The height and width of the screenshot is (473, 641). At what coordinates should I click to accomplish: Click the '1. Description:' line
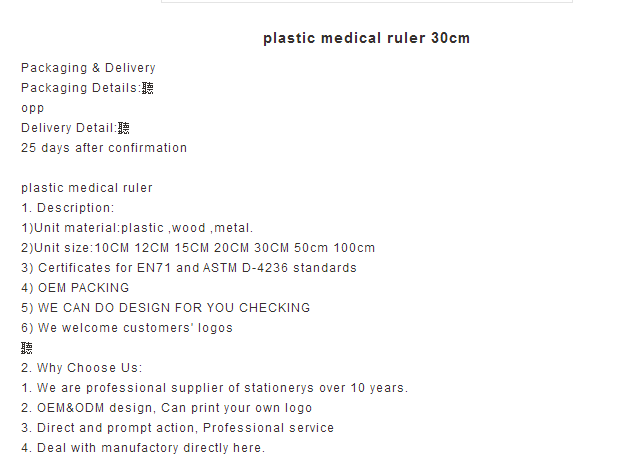(68, 208)
